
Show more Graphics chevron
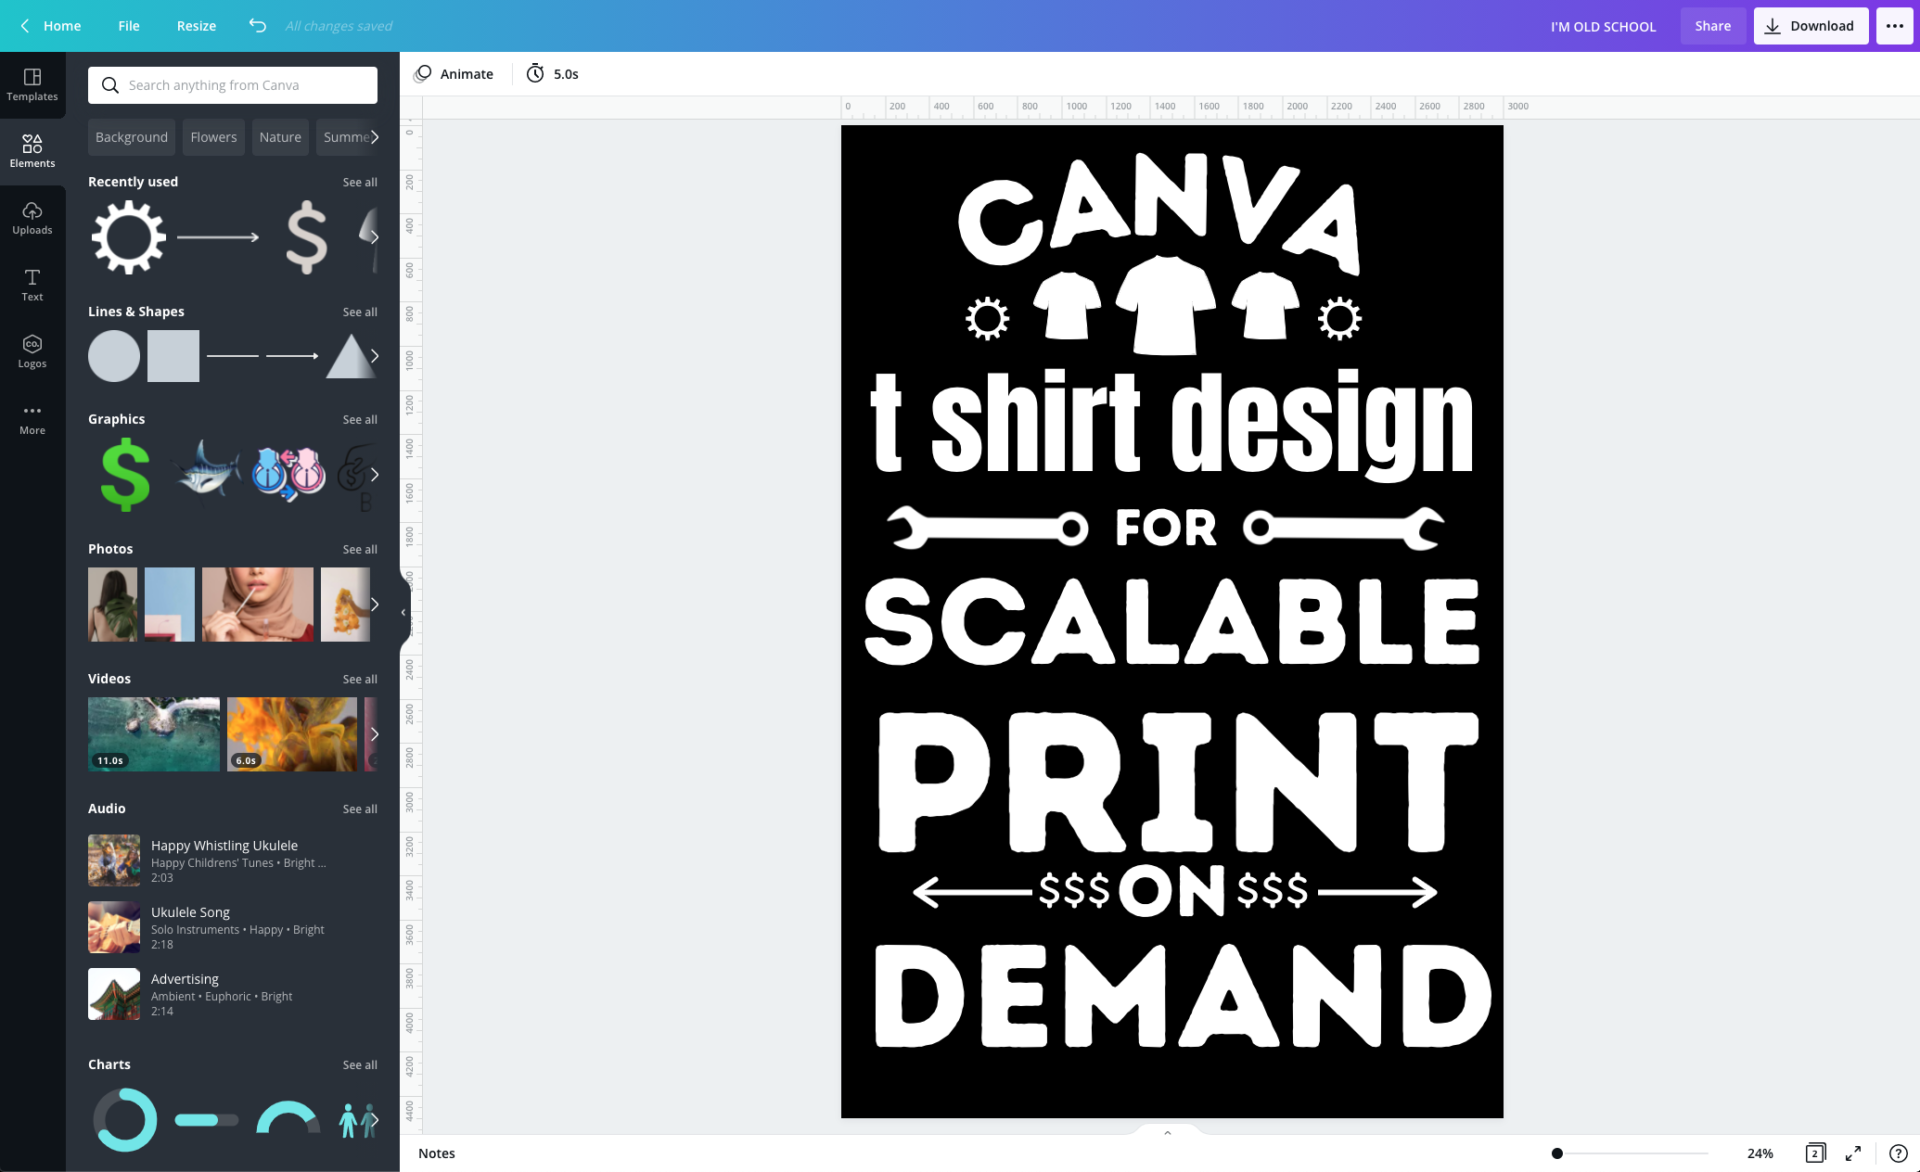point(374,475)
